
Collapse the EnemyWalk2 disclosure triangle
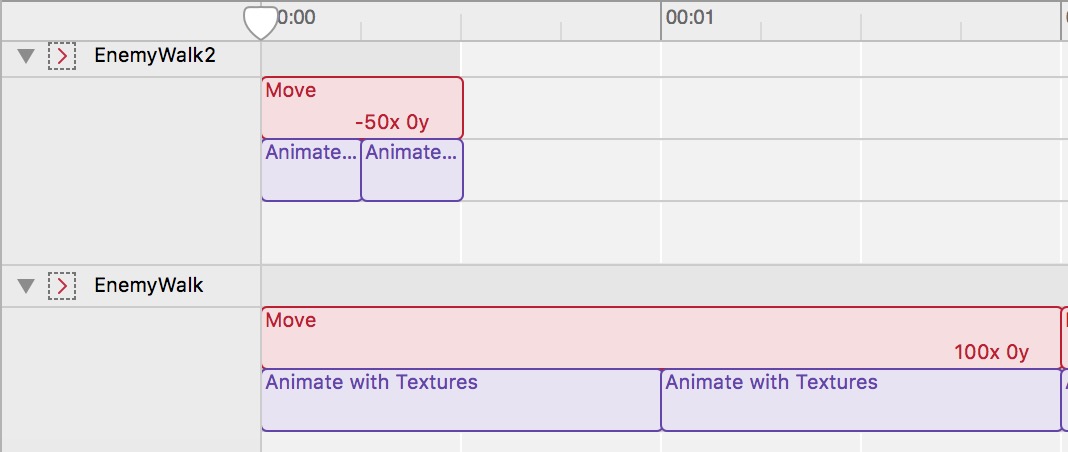tap(26, 57)
